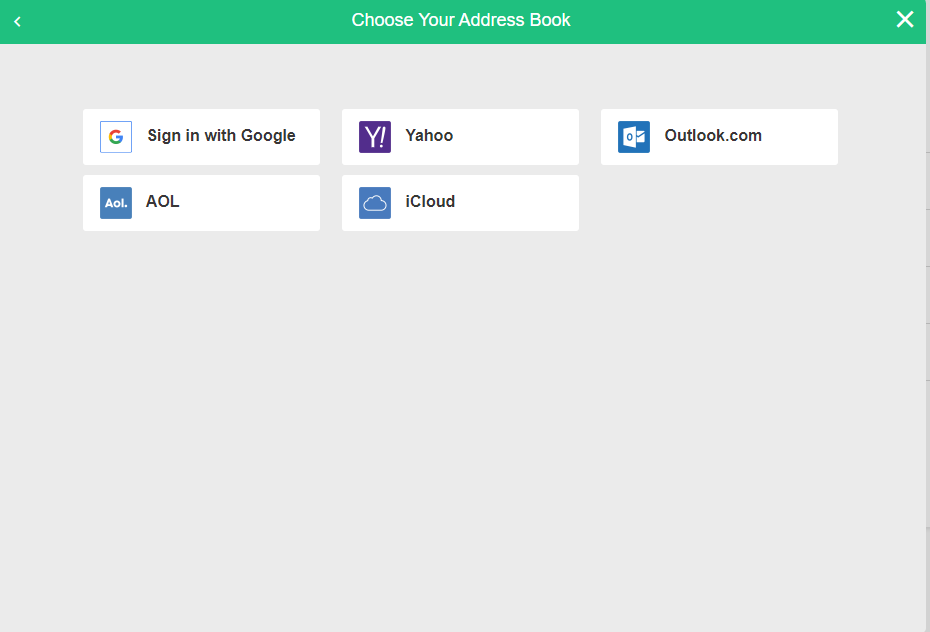Click the blue Outlook envelope icon

634,137
